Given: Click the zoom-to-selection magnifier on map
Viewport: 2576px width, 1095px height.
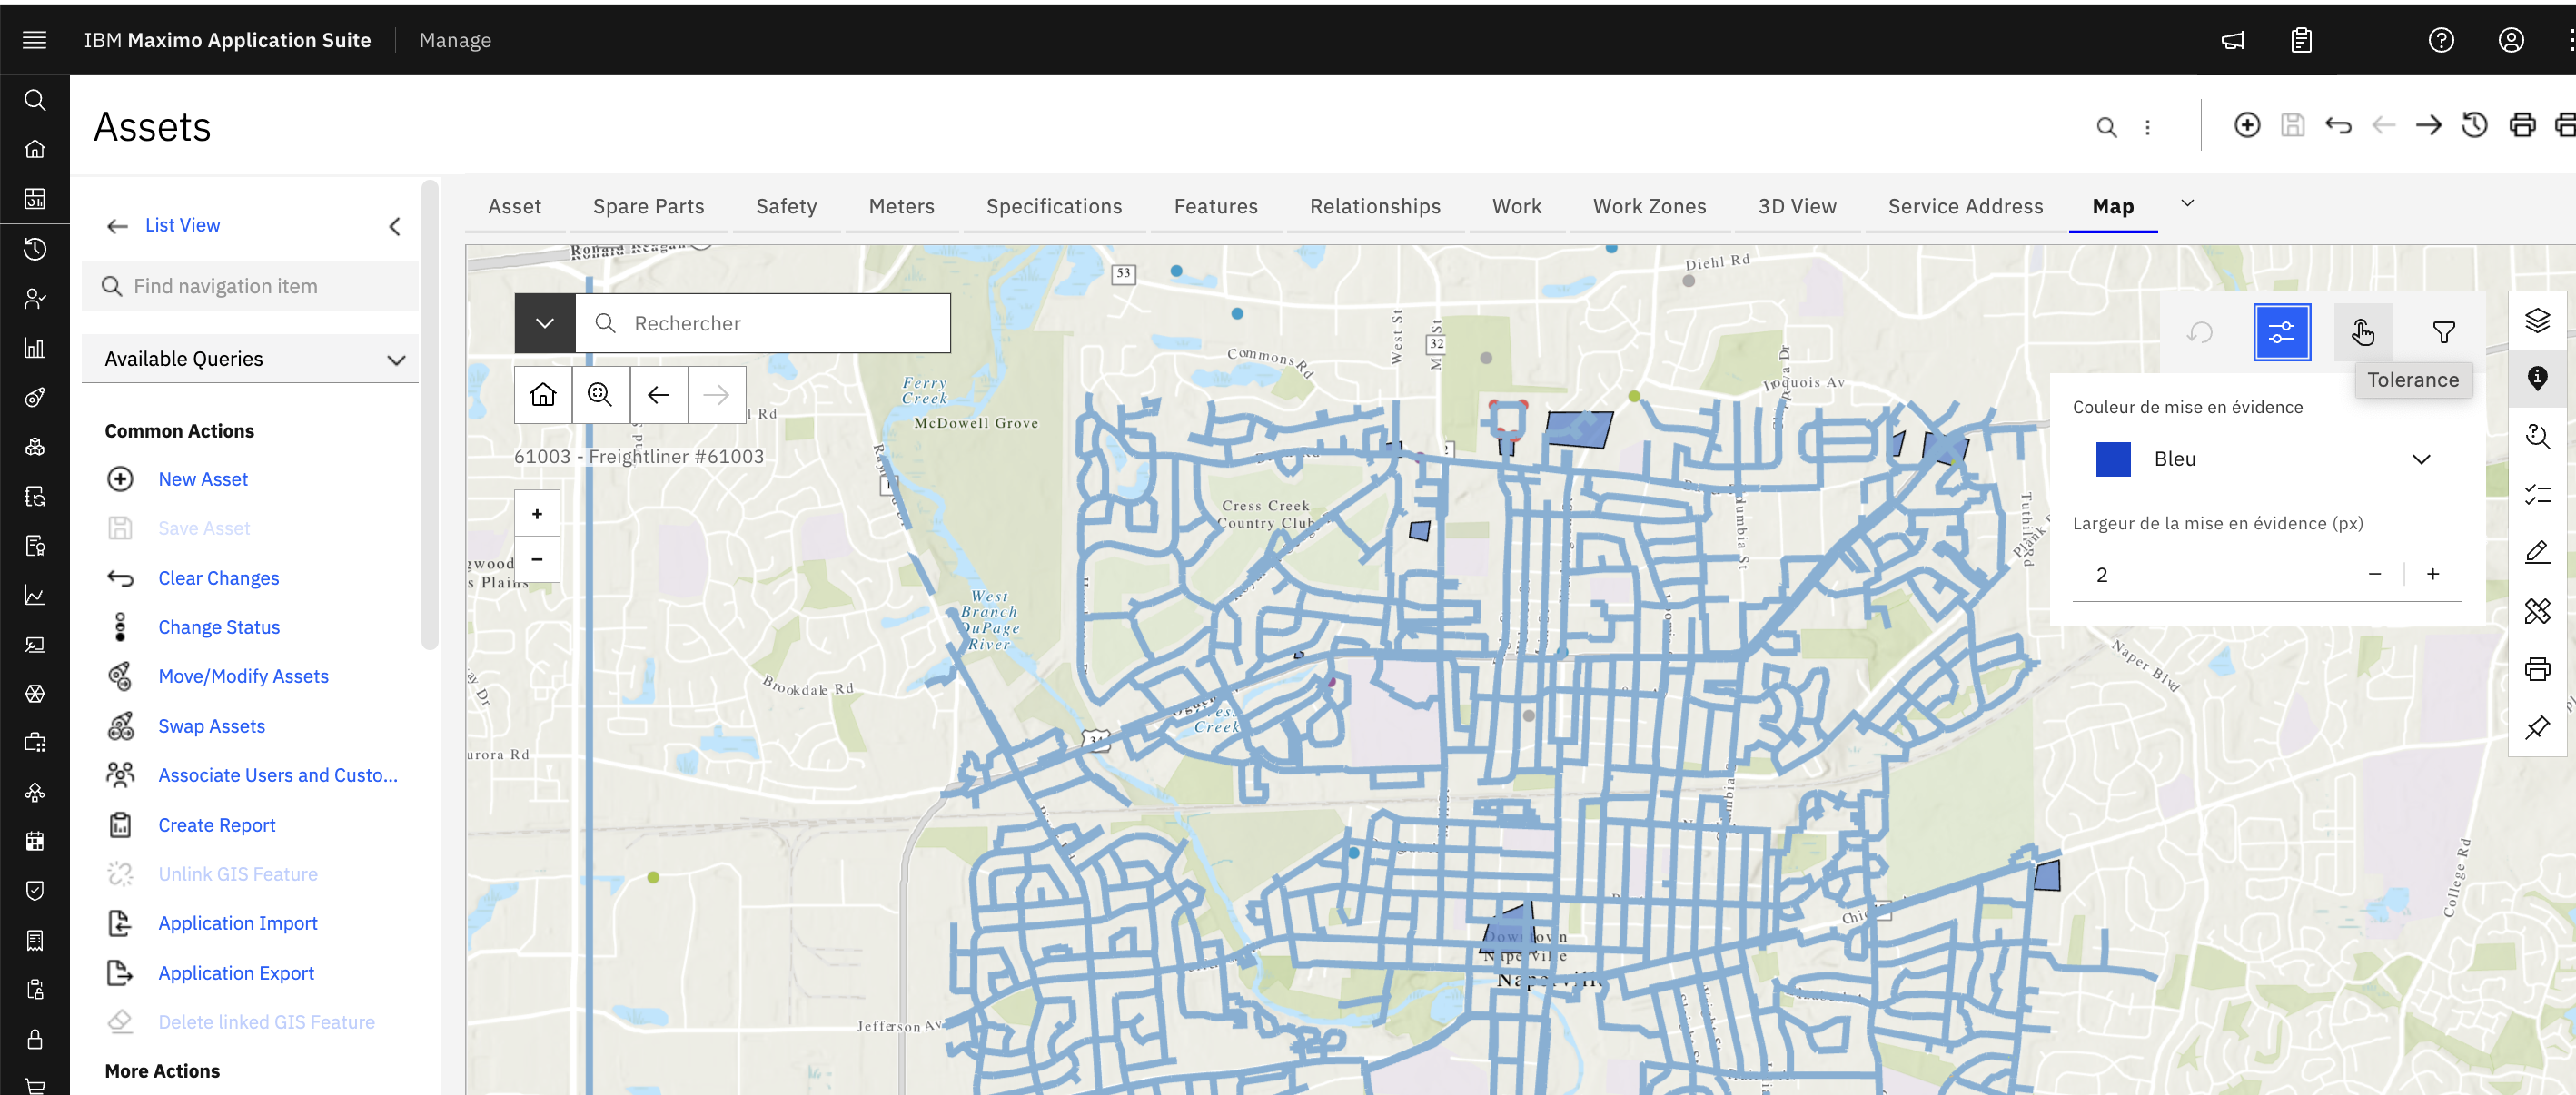Looking at the screenshot, I should (x=600, y=395).
